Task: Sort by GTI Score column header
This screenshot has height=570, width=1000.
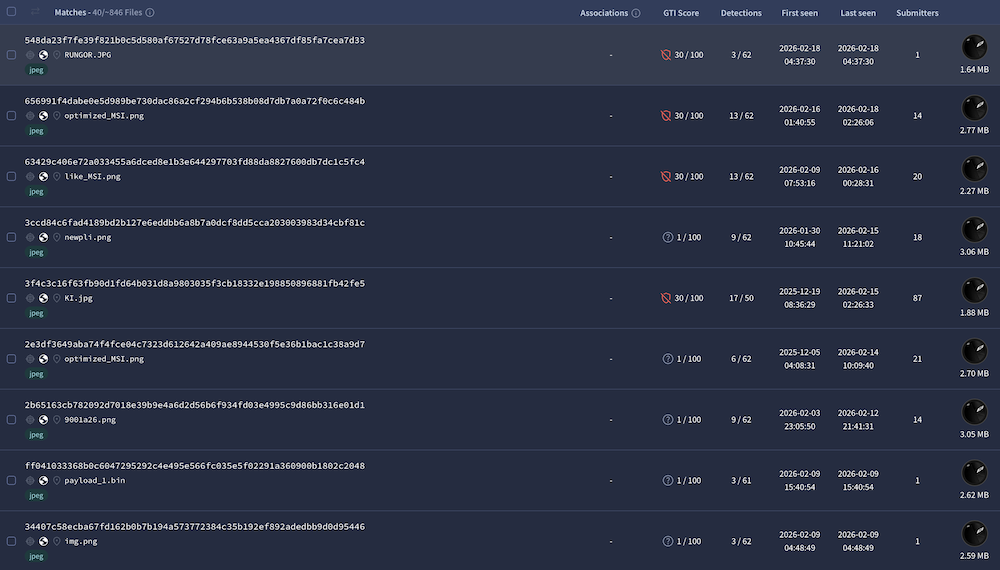Action: [x=681, y=13]
